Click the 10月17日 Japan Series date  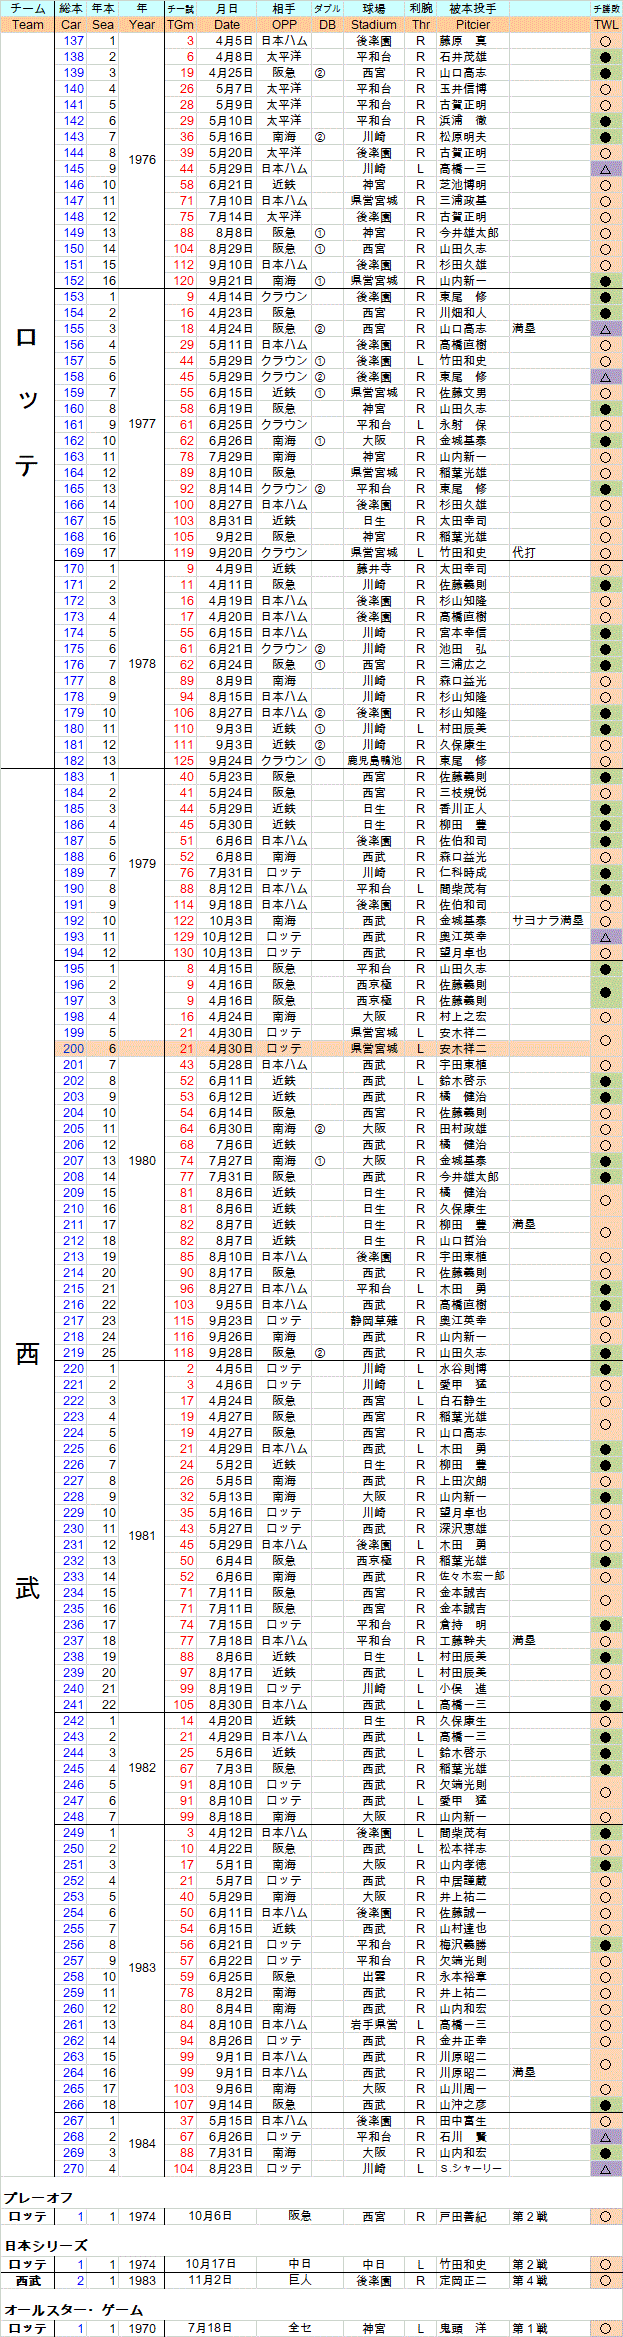[211, 2264]
